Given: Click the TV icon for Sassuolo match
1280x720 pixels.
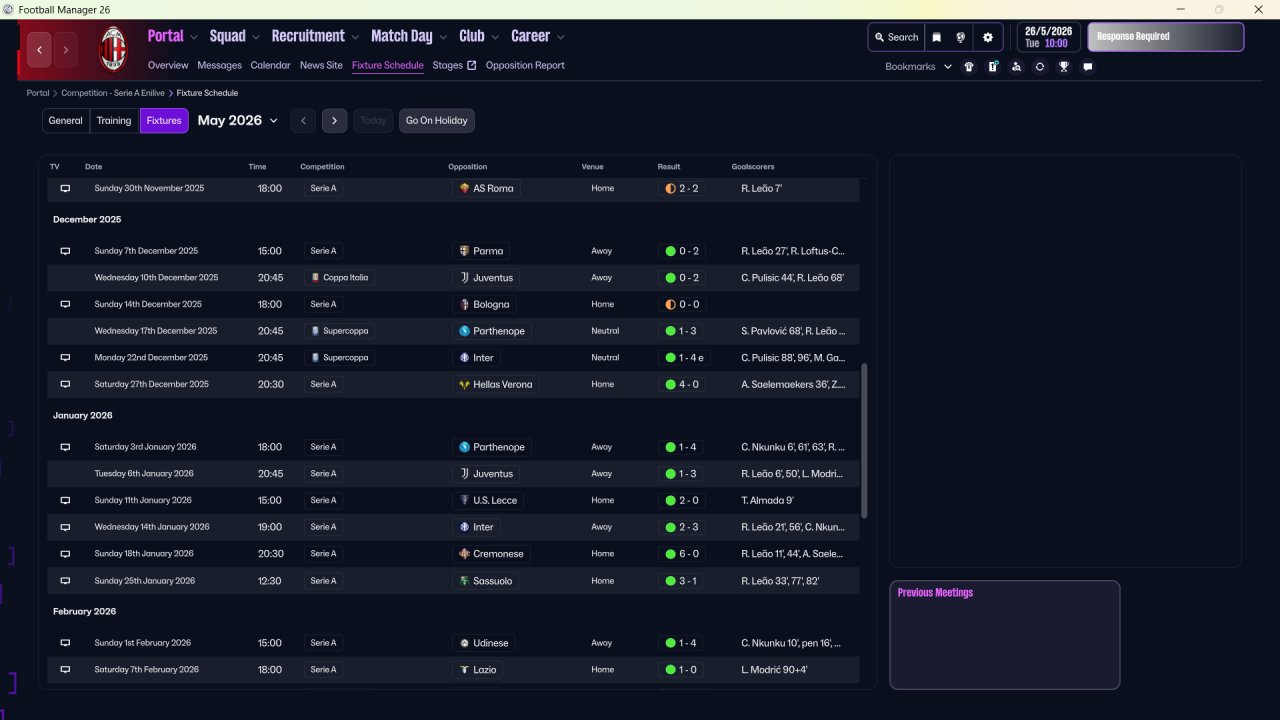Looking at the screenshot, I should (65, 580).
